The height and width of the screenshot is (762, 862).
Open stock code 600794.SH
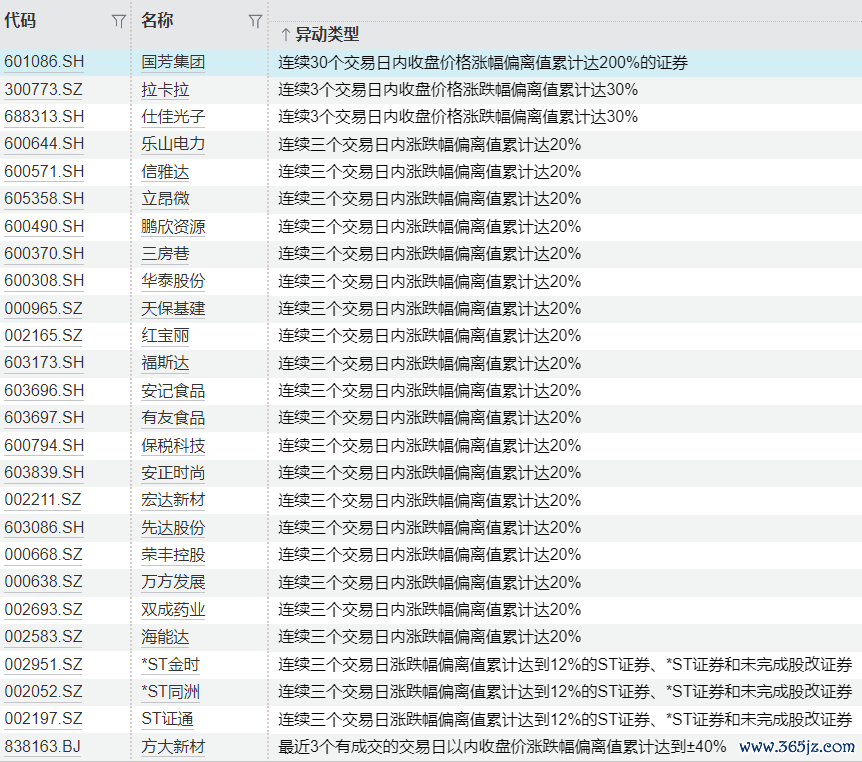44,445
